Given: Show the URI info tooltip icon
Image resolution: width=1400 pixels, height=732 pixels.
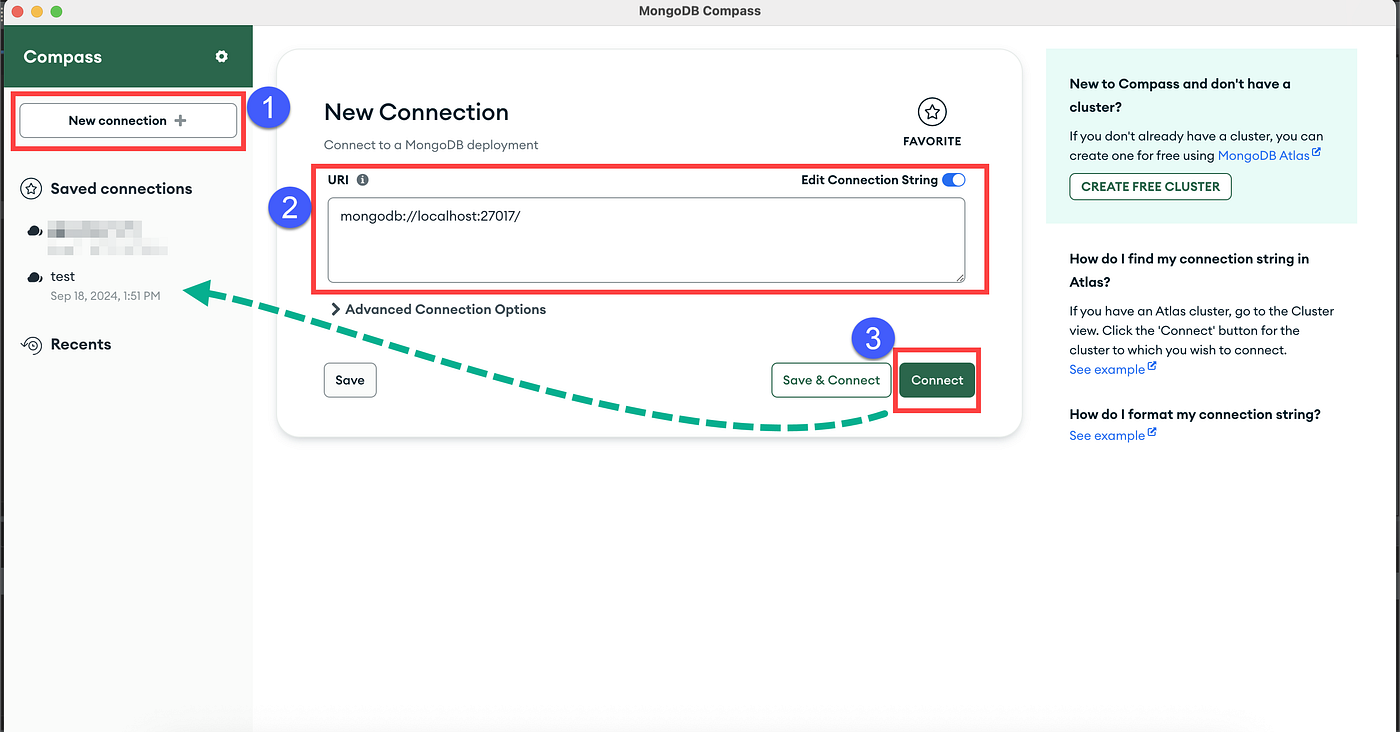Looking at the screenshot, I should click(x=363, y=180).
